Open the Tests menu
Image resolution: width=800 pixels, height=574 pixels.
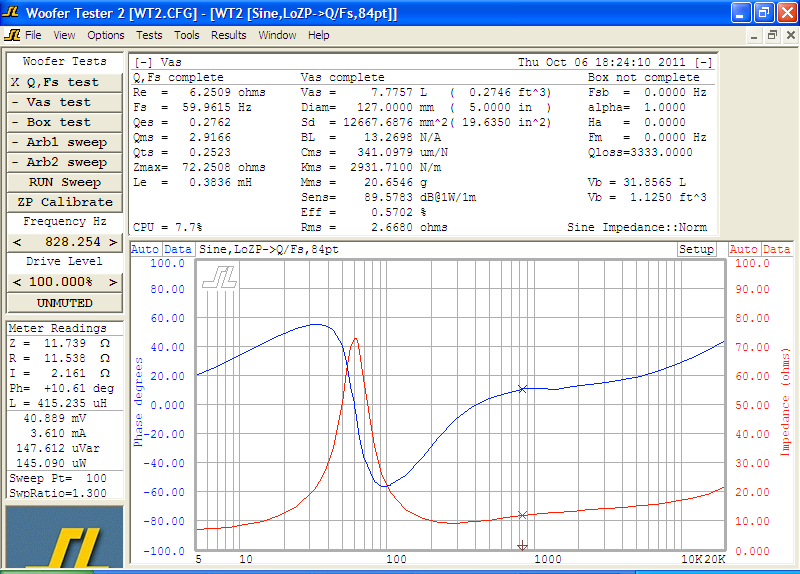[x=149, y=35]
